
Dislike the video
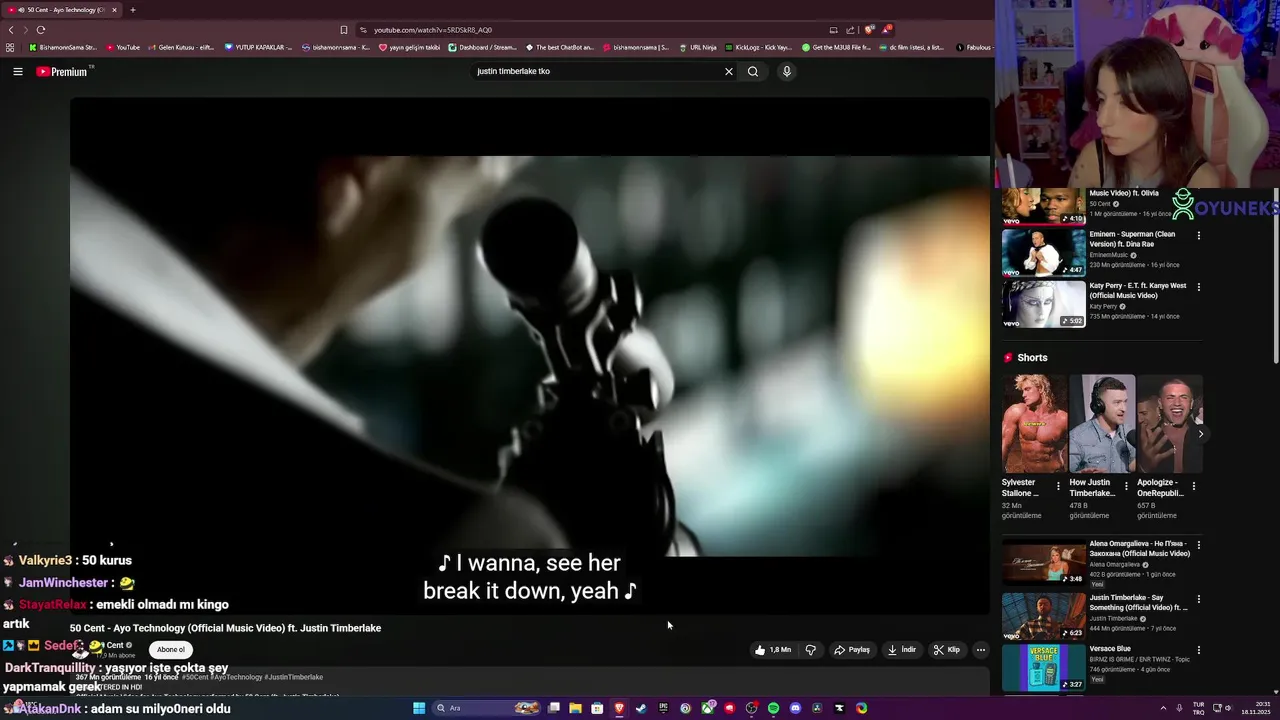811,650
